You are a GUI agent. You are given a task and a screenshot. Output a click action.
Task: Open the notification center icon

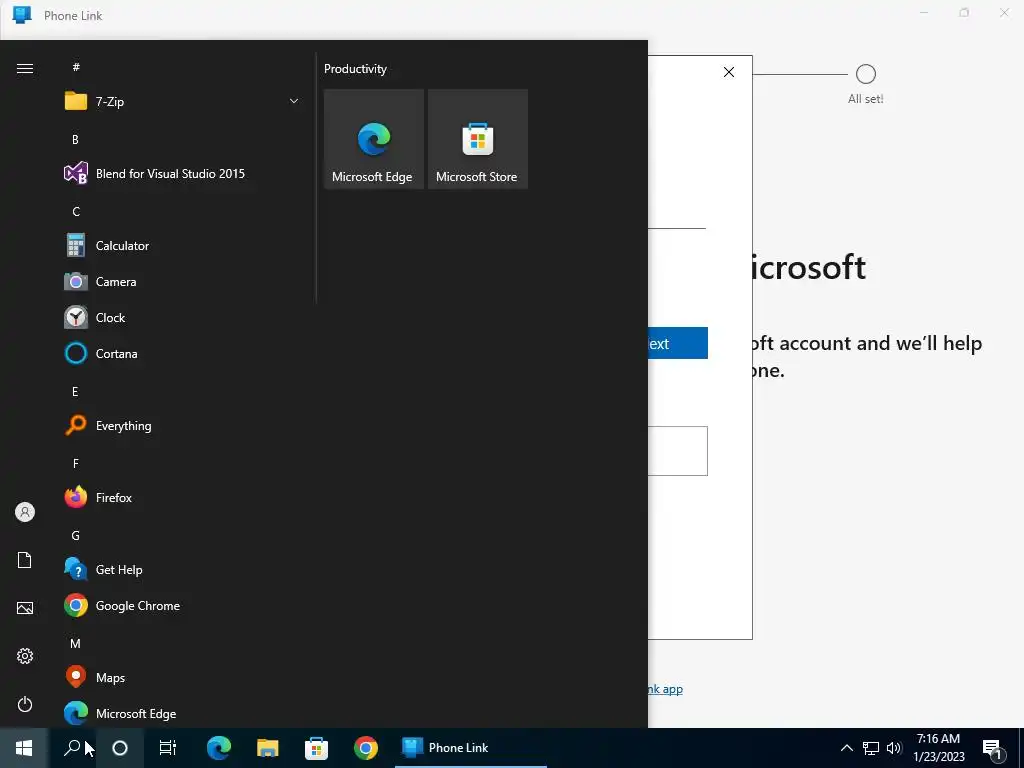pos(993,749)
